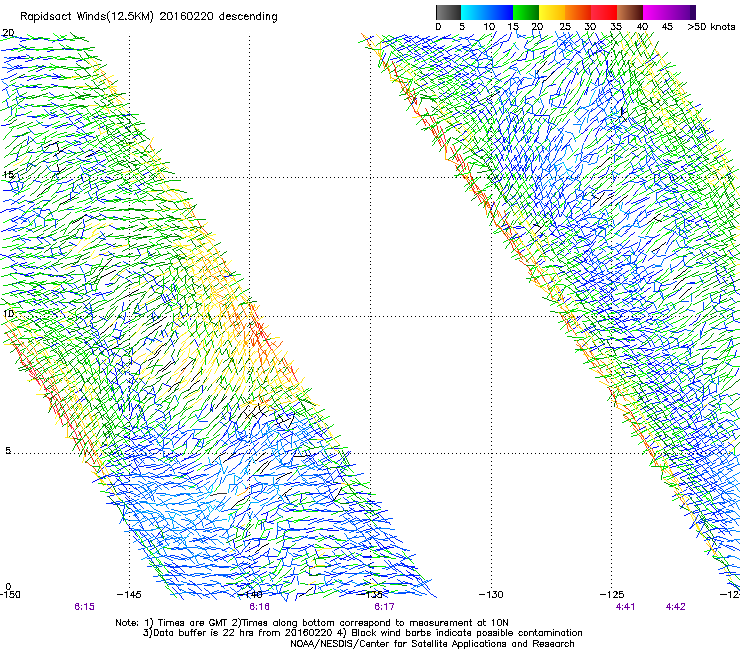The image size is (740, 650).
Task: Click the longitude label '-150'
Action: 10,594
